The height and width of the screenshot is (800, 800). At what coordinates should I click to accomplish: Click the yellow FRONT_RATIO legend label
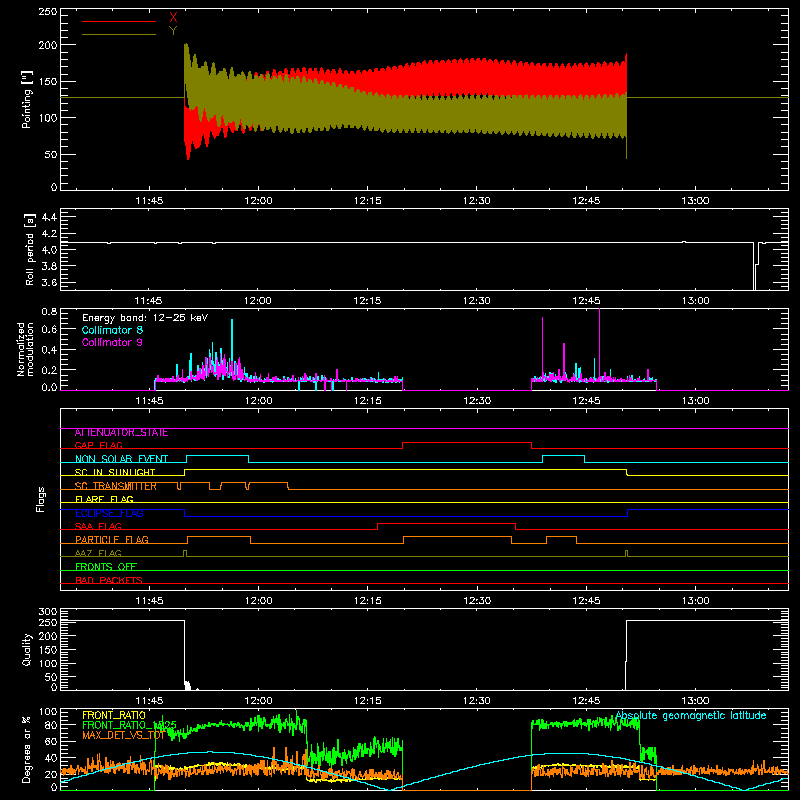pos(114,715)
